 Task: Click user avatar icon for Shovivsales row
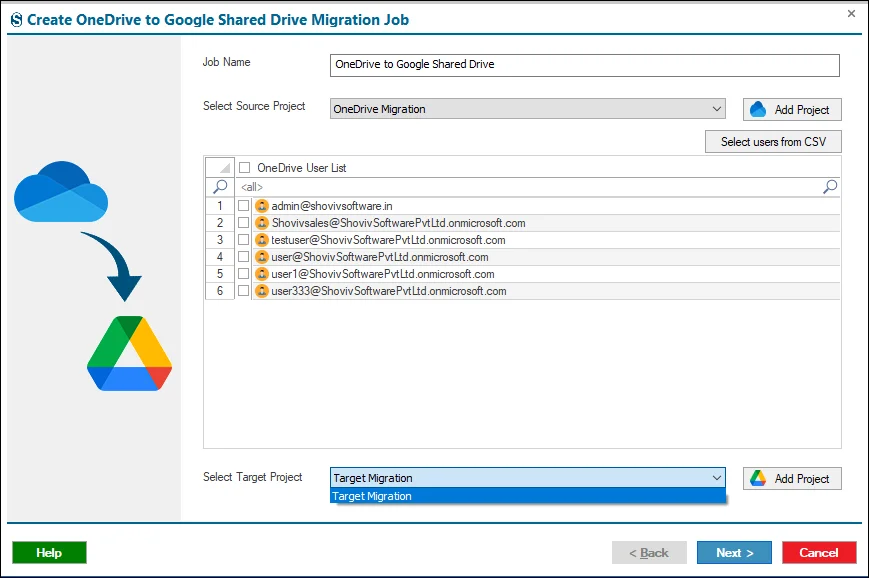pyautogui.click(x=262, y=223)
